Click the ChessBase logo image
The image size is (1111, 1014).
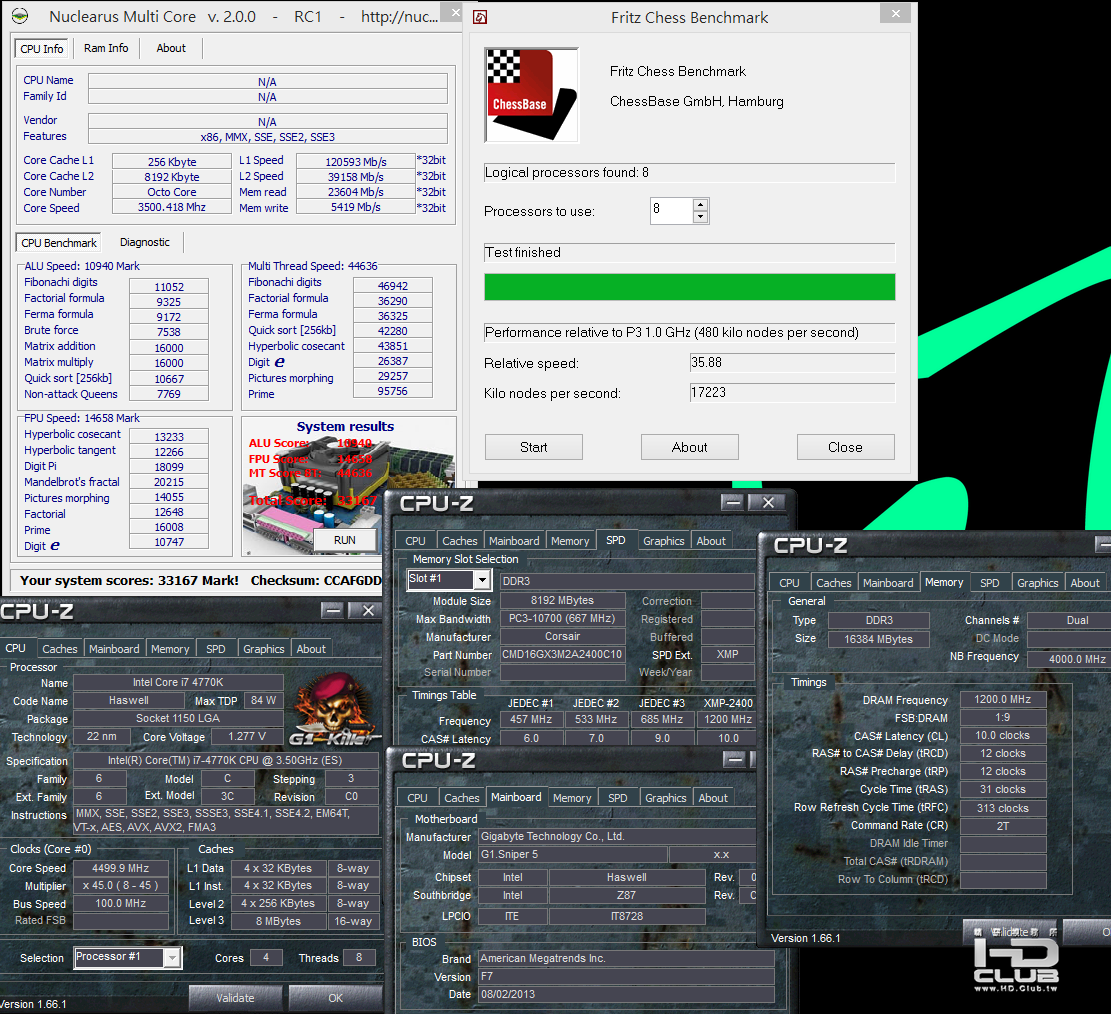pyautogui.click(x=531, y=95)
